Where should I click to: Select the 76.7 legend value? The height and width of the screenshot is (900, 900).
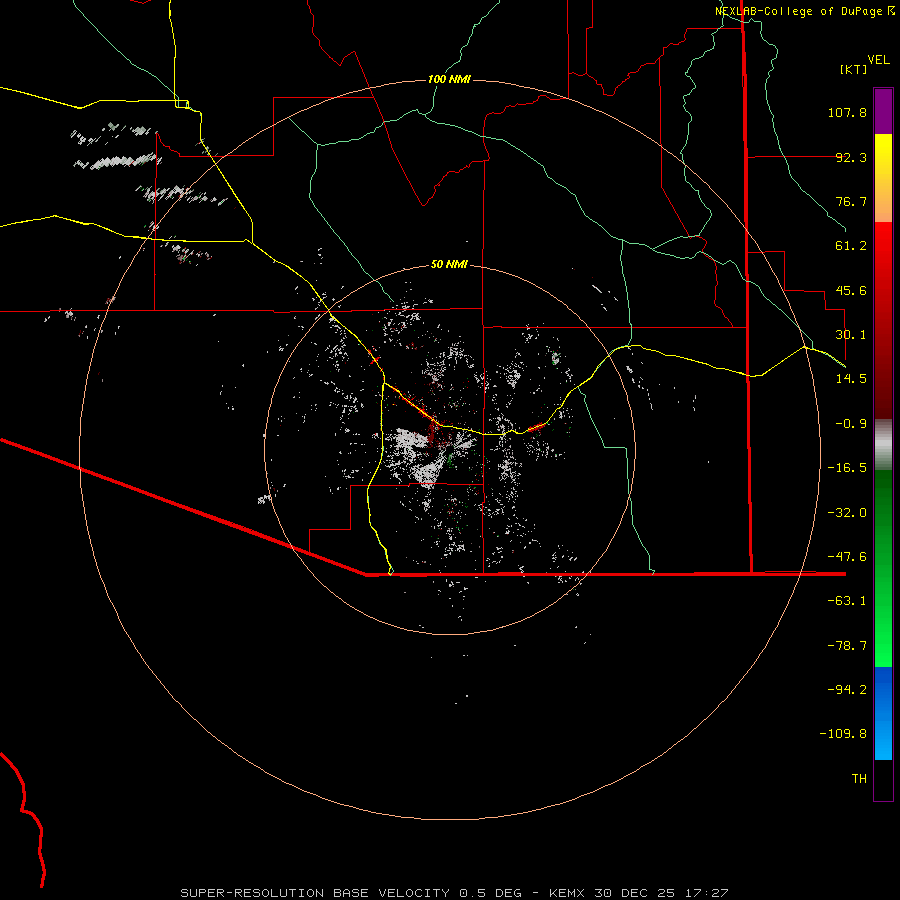pyautogui.click(x=851, y=201)
